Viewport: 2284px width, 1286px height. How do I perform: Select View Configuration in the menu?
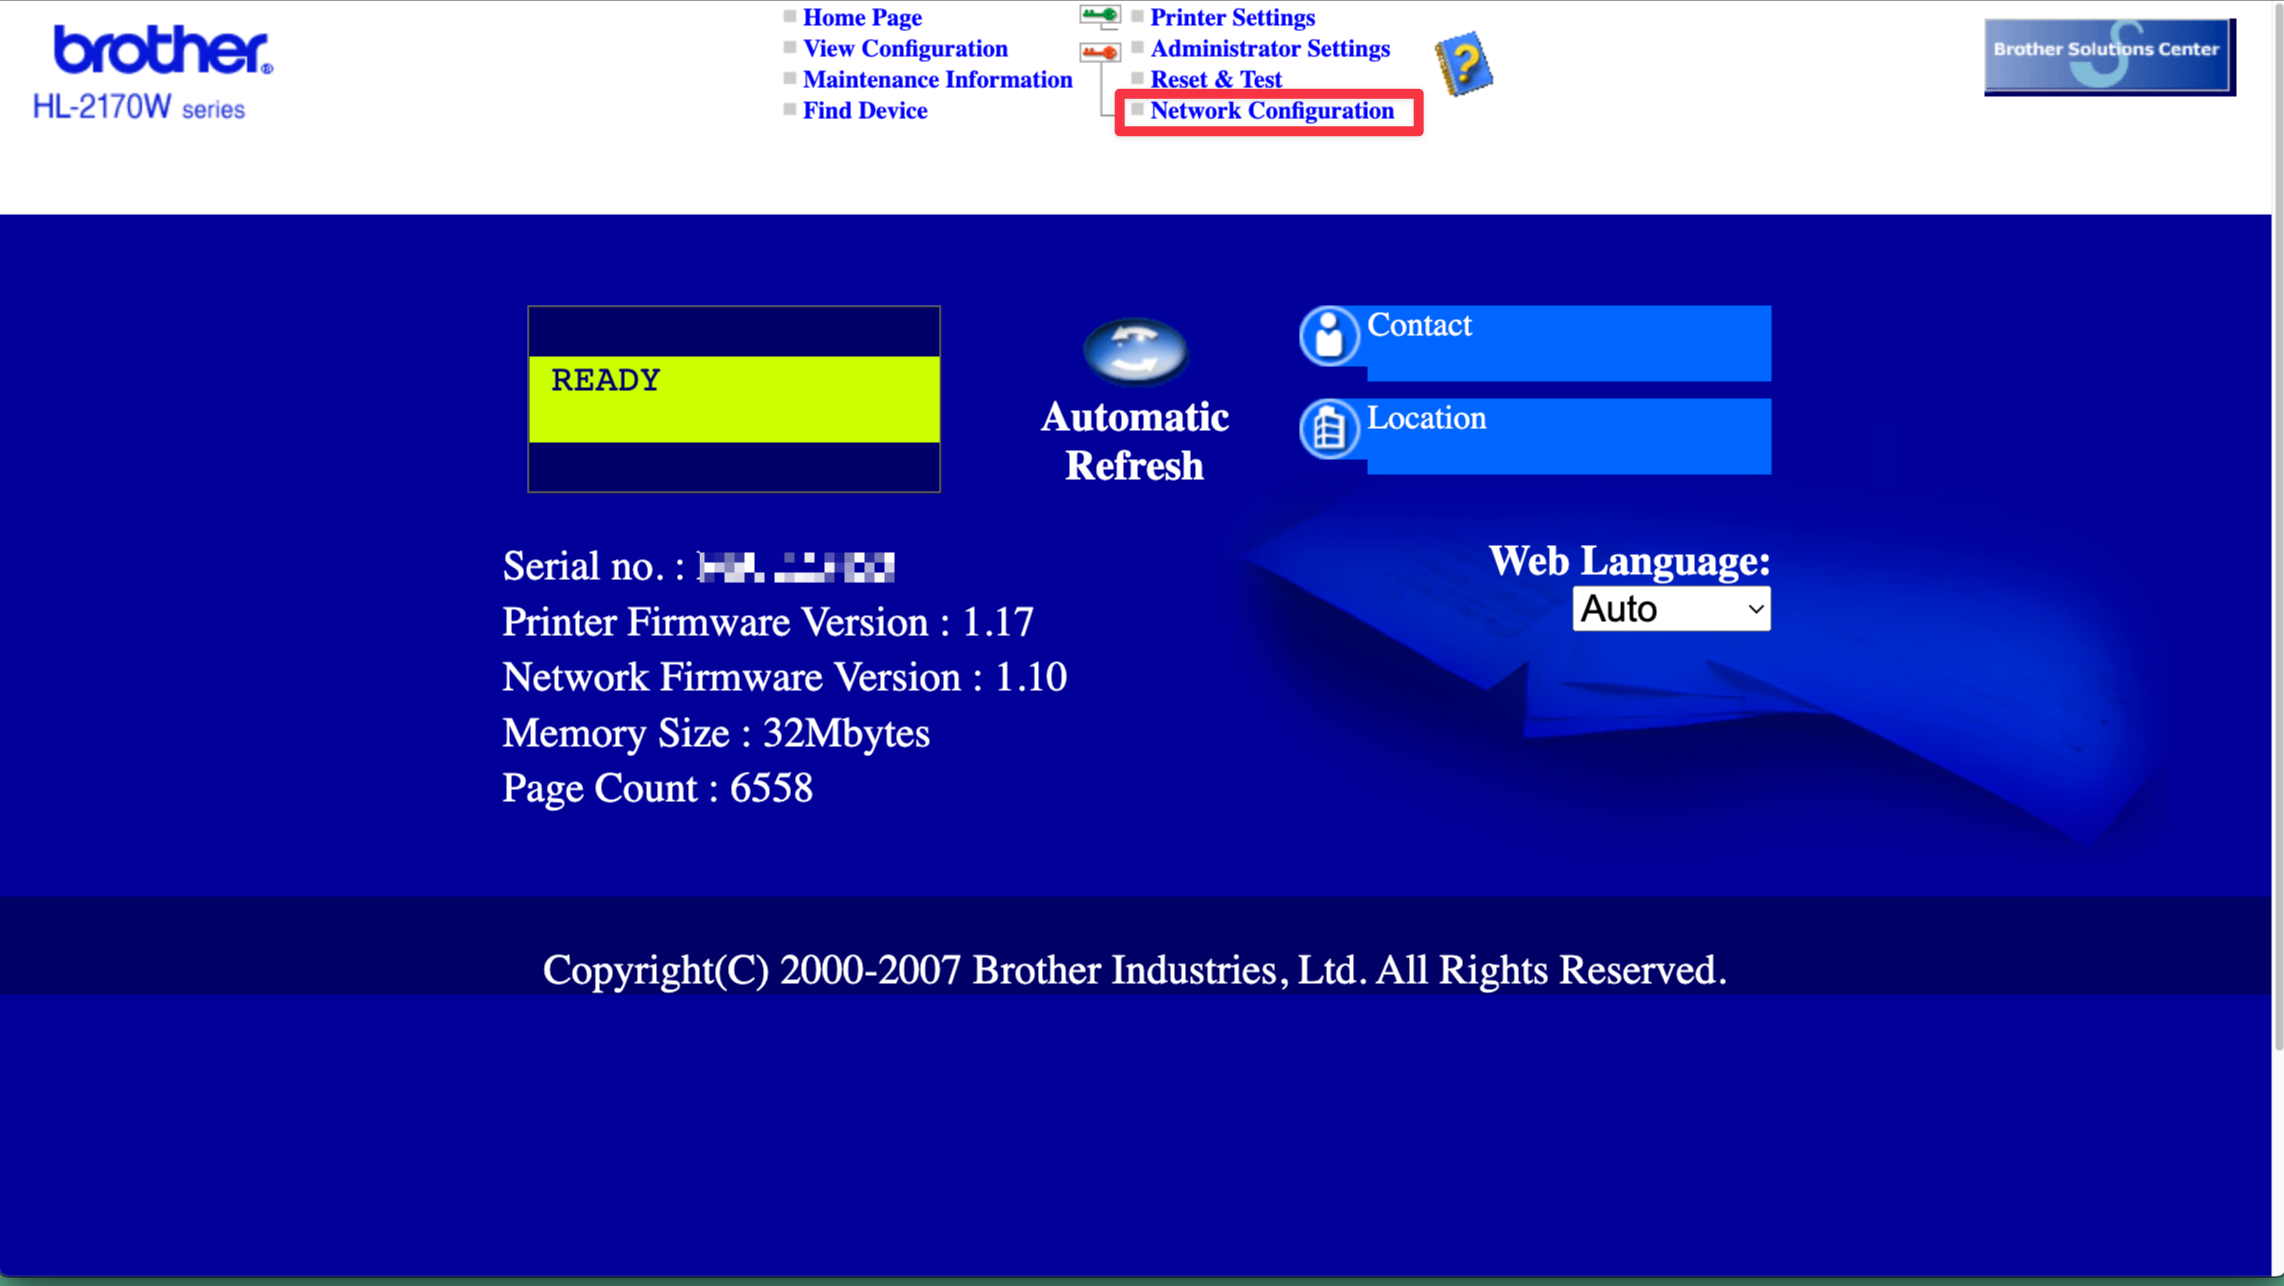coord(904,48)
